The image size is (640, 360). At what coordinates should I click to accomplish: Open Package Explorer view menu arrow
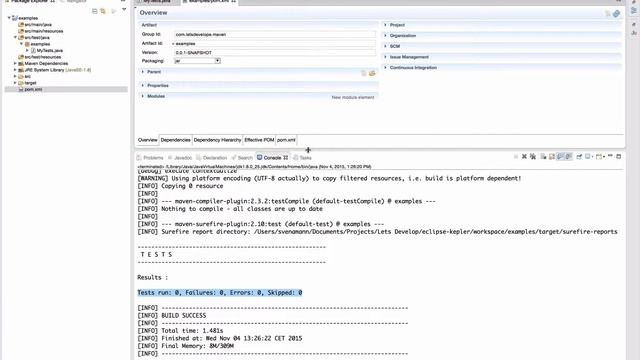[124, 10]
